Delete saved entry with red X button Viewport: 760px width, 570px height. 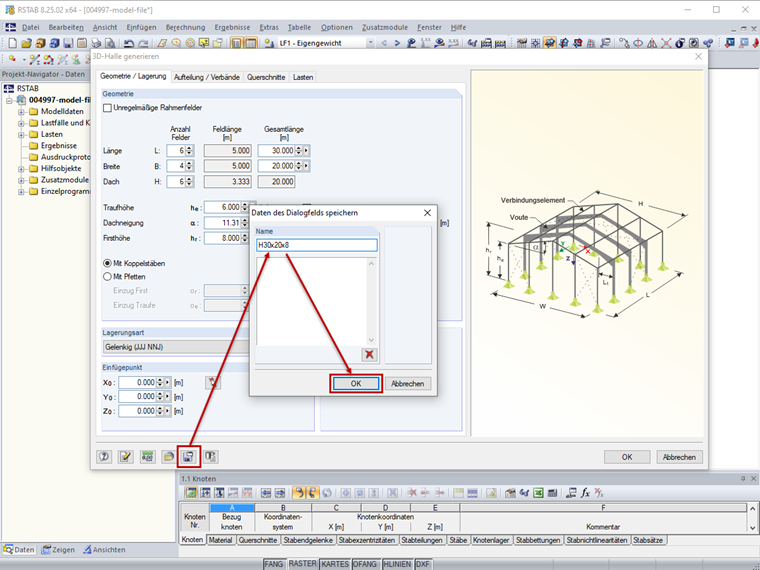point(369,354)
